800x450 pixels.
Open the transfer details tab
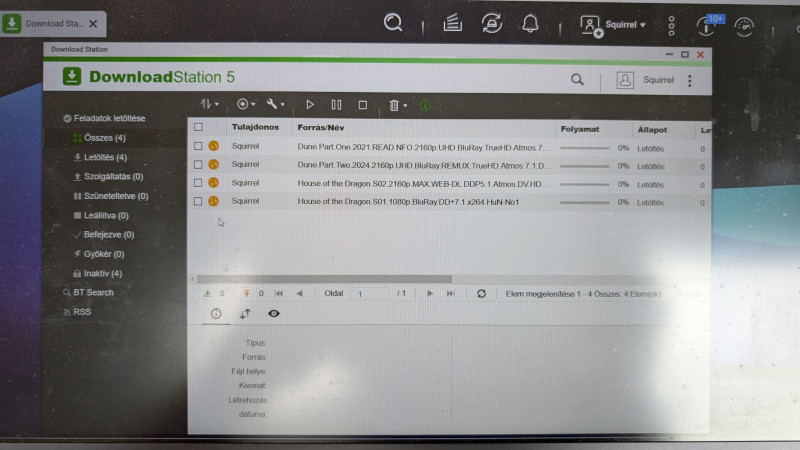click(x=245, y=313)
